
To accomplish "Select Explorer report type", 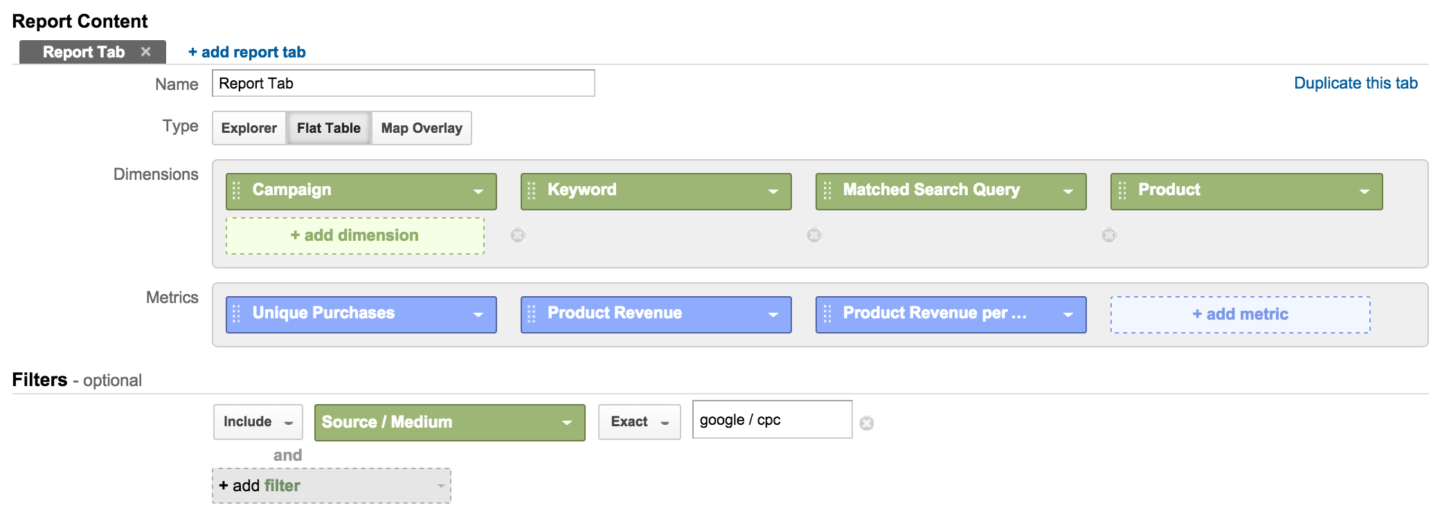I will pyautogui.click(x=249, y=128).
